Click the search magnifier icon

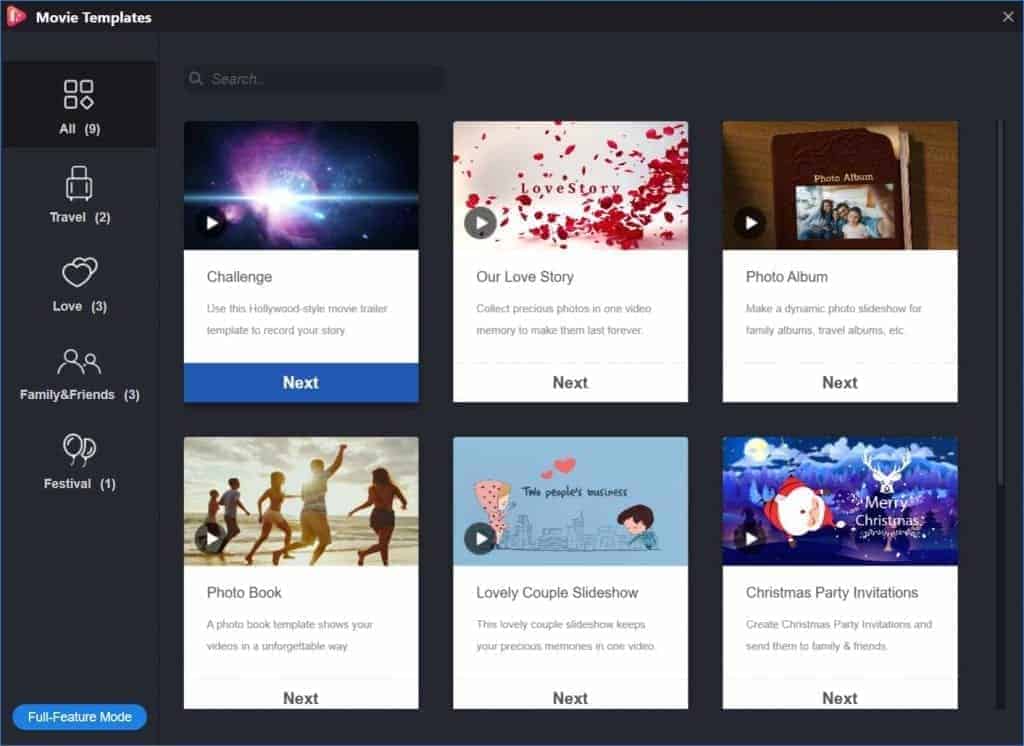(x=196, y=78)
